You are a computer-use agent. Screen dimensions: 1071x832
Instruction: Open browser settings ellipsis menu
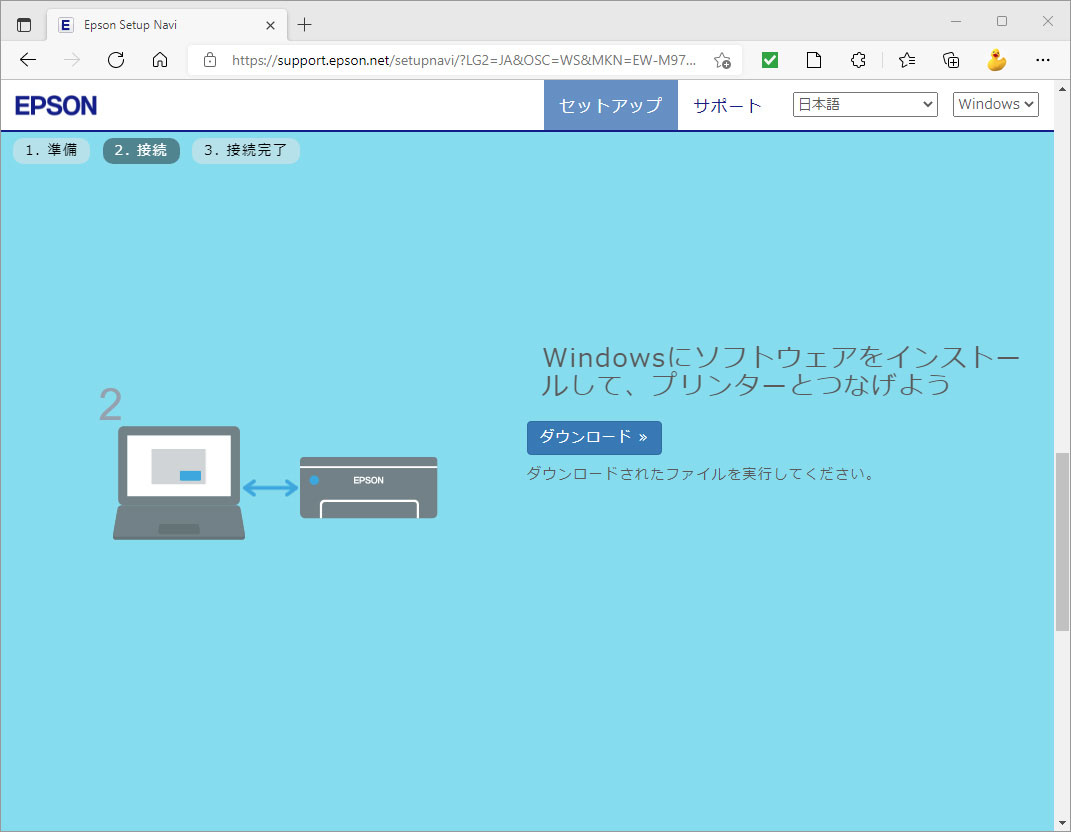tap(1043, 60)
